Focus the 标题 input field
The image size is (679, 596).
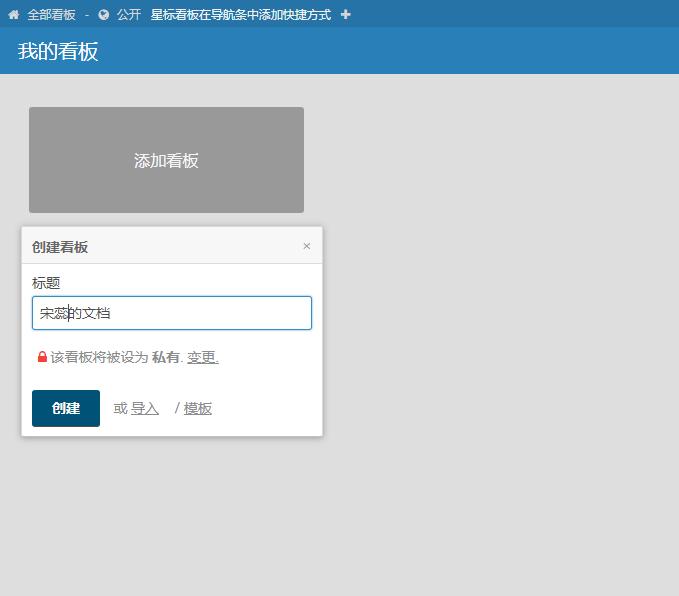click(172, 313)
